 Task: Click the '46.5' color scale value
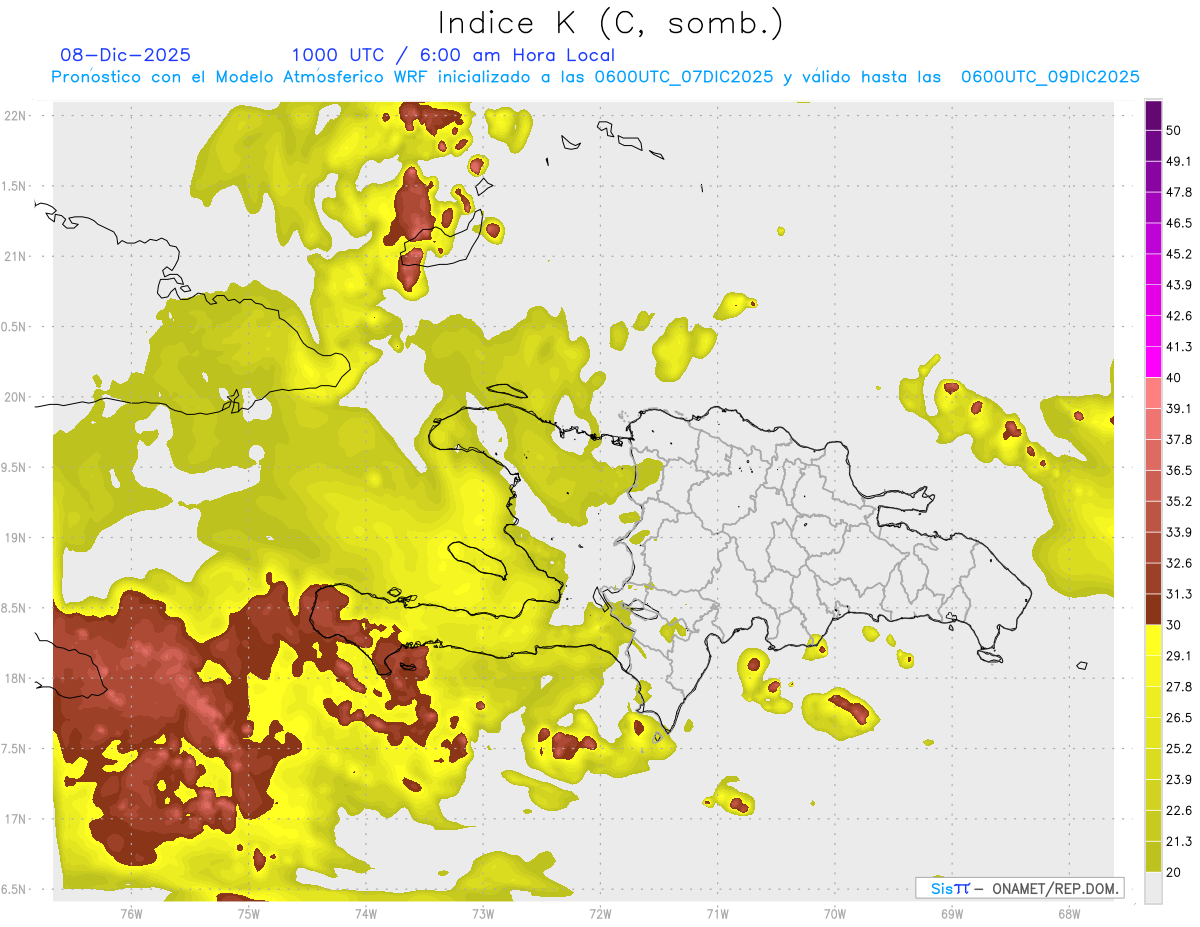click(x=1179, y=224)
